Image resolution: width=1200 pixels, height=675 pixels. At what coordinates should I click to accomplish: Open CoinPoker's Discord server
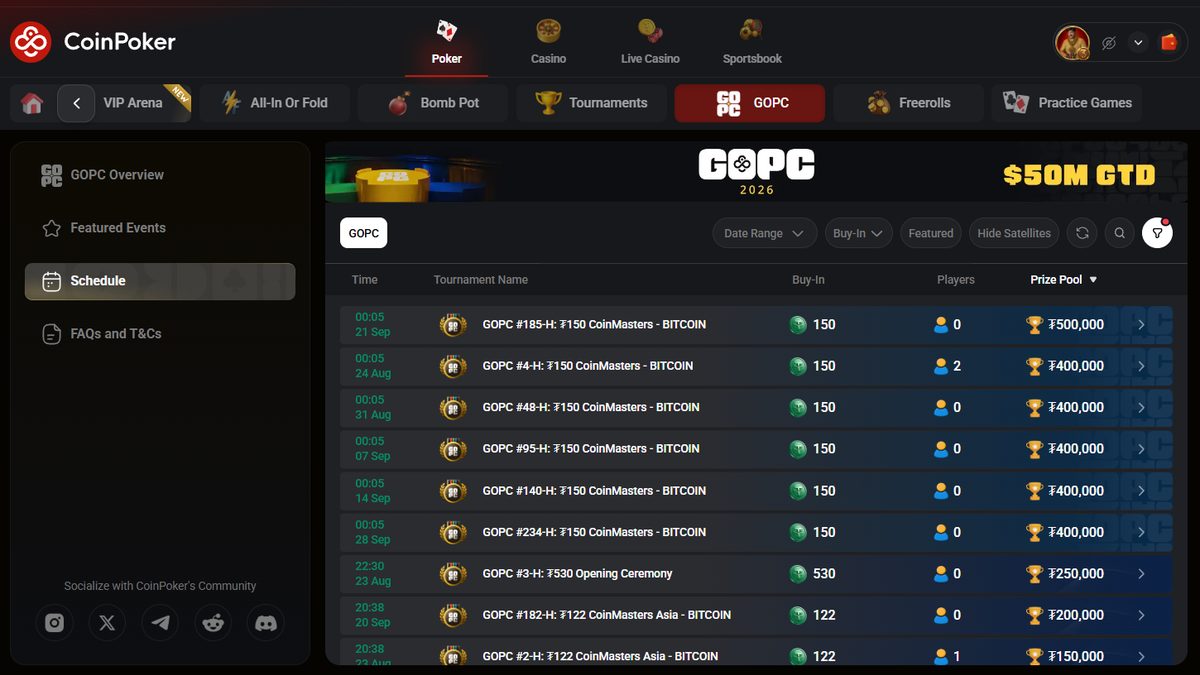[x=266, y=623]
